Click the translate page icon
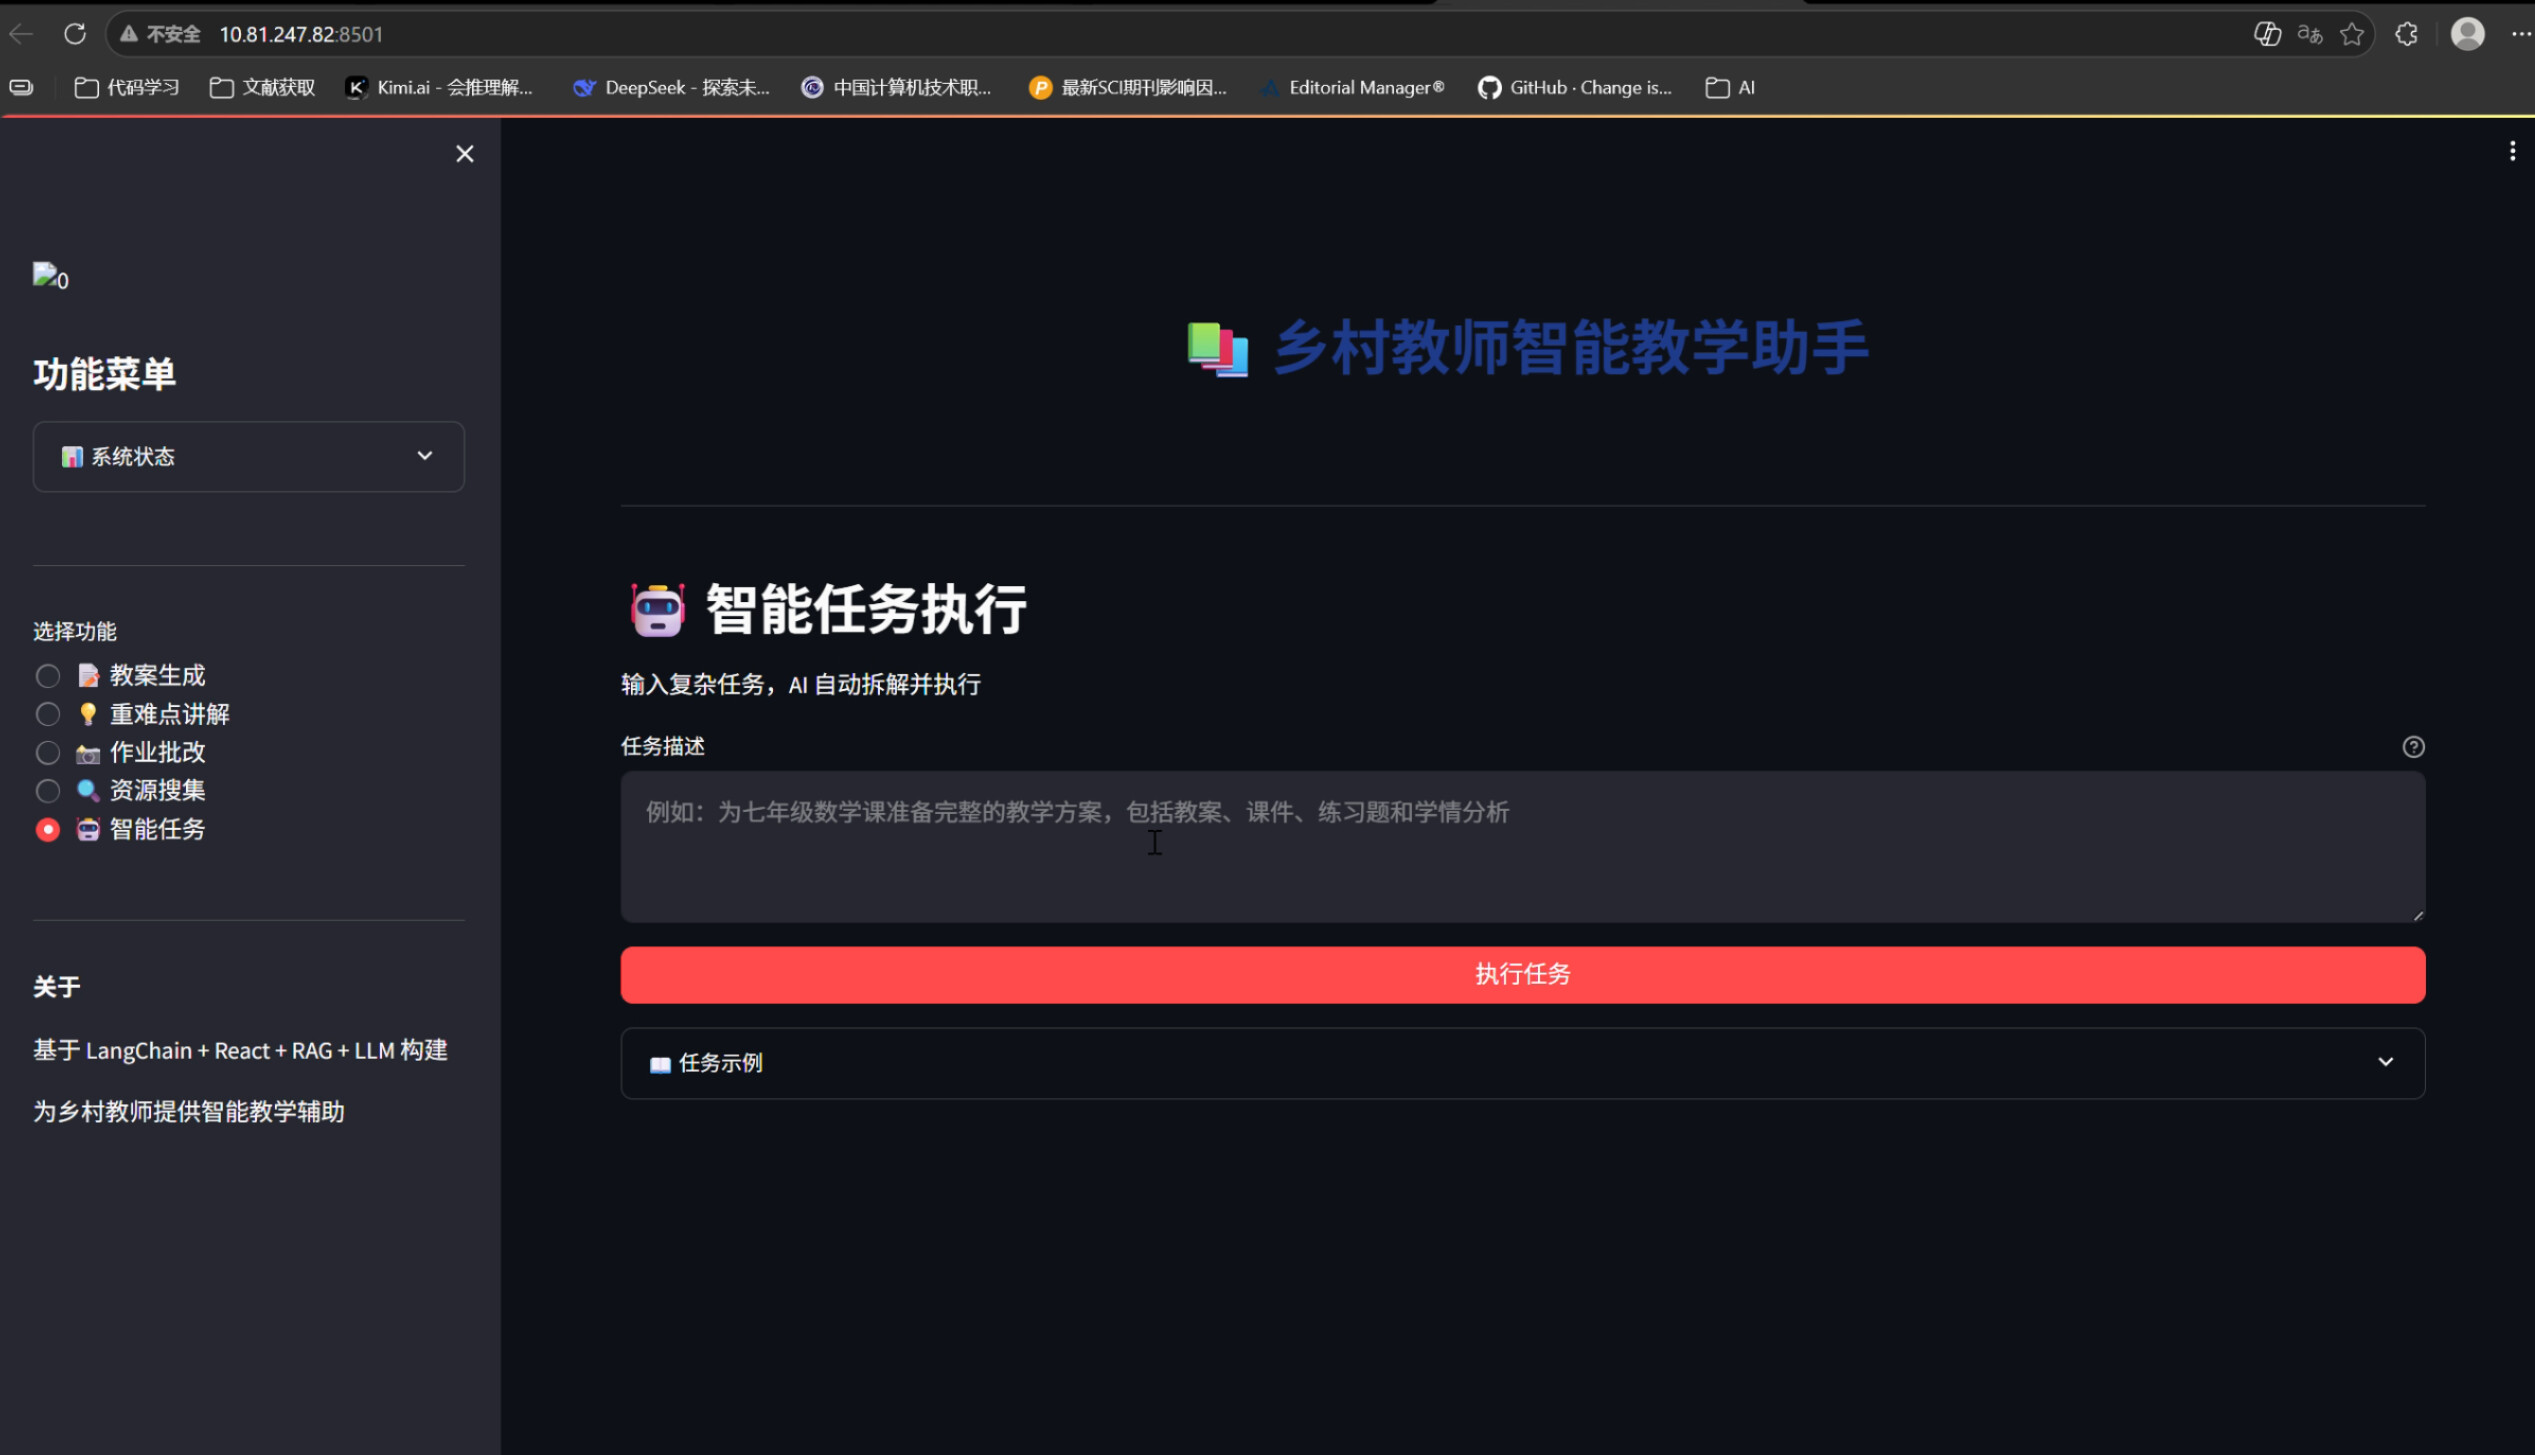2535x1455 pixels. [x=2309, y=34]
